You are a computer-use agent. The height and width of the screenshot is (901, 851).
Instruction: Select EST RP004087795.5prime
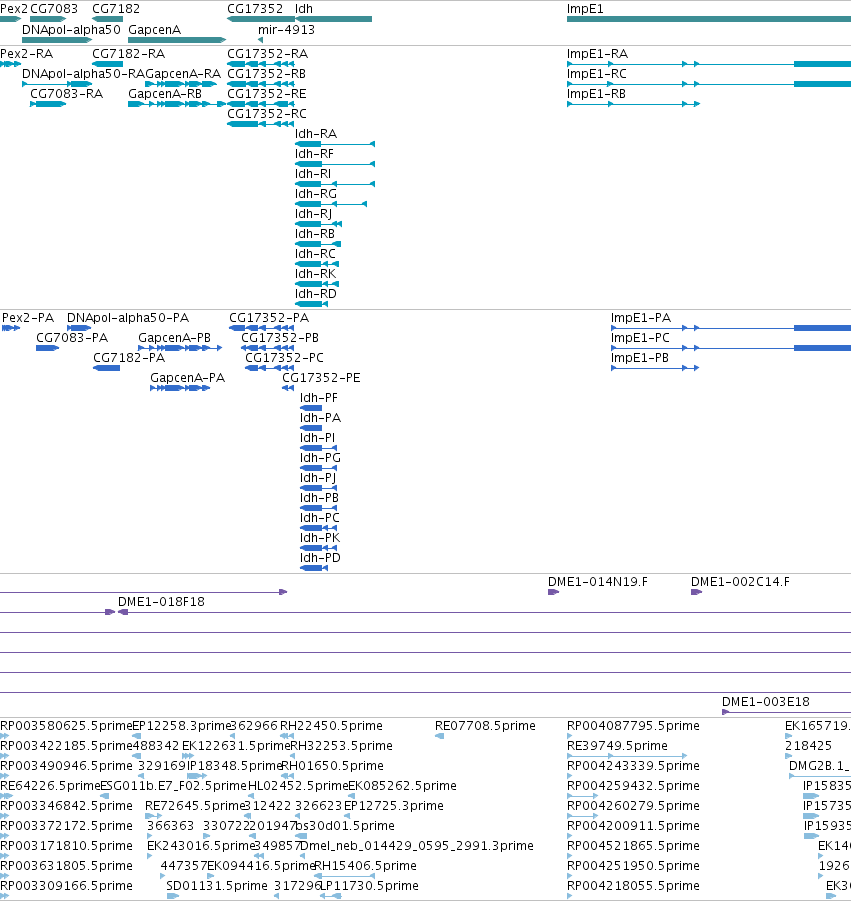click(x=633, y=726)
